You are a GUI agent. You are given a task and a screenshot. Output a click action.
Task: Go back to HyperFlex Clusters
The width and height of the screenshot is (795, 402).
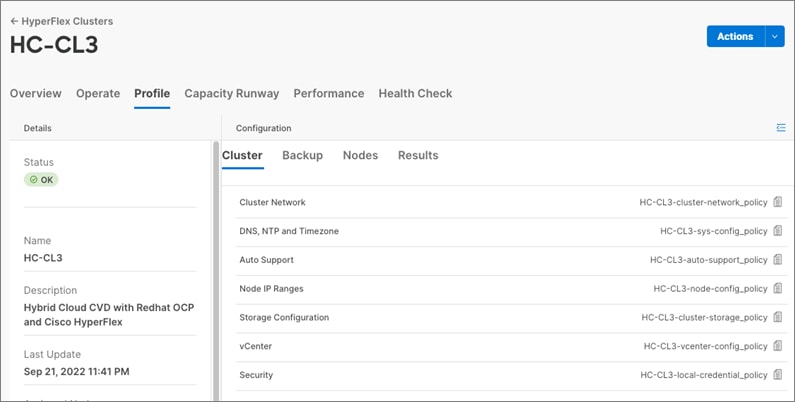(x=62, y=21)
